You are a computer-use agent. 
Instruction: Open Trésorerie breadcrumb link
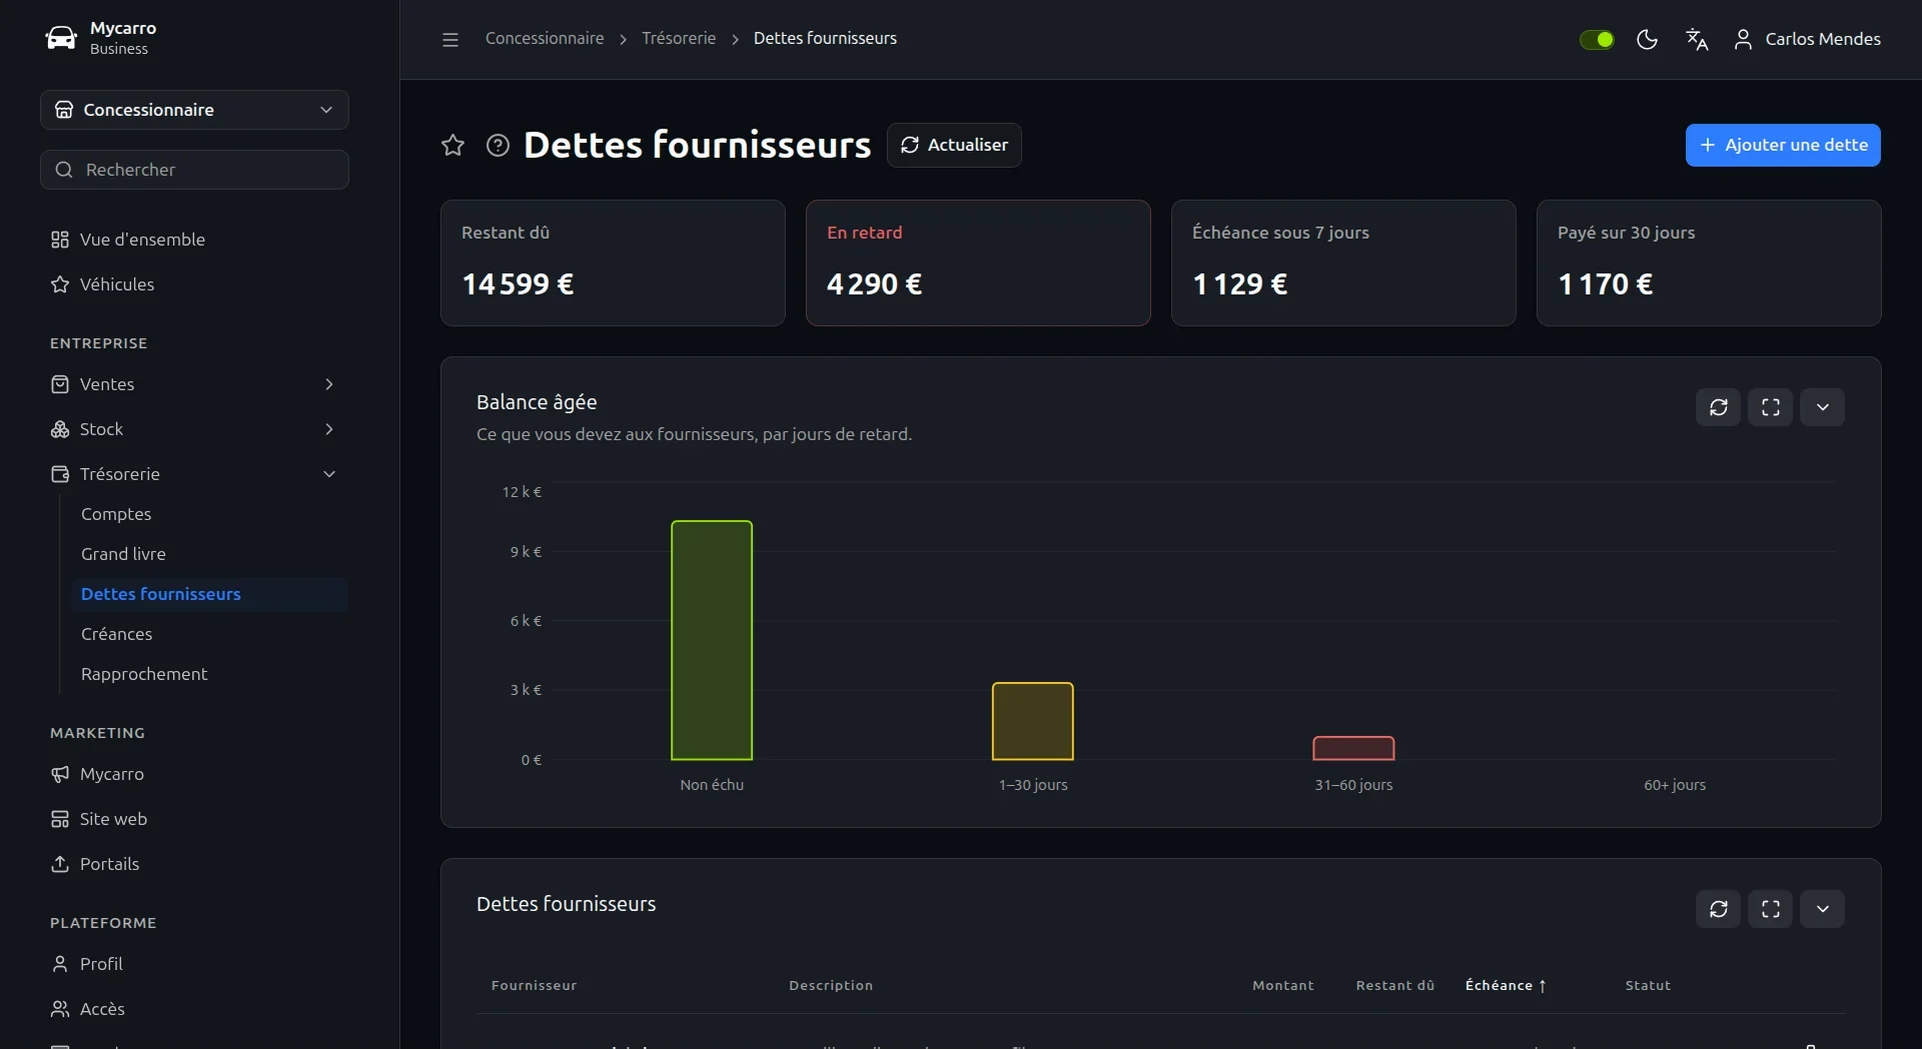[x=678, y=39]
